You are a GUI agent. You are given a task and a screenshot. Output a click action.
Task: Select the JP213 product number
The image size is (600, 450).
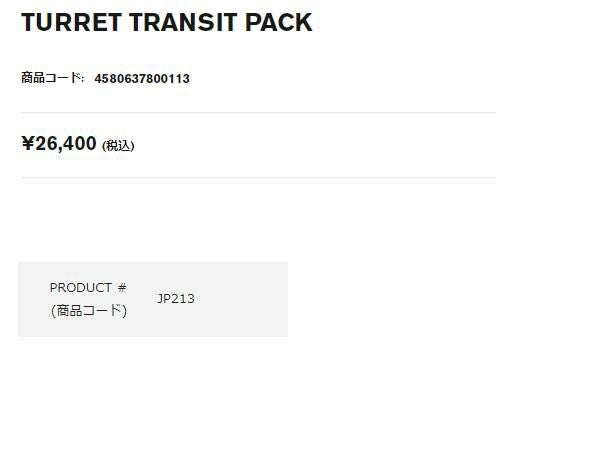pos(176,299)
